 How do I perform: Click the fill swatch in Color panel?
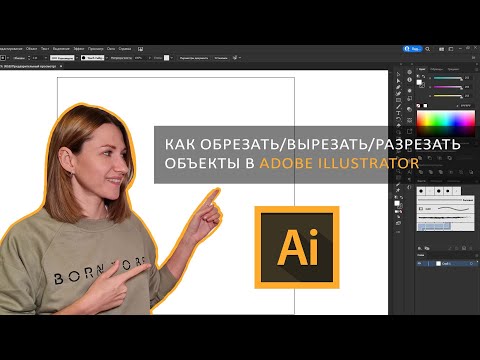(419, 82)
